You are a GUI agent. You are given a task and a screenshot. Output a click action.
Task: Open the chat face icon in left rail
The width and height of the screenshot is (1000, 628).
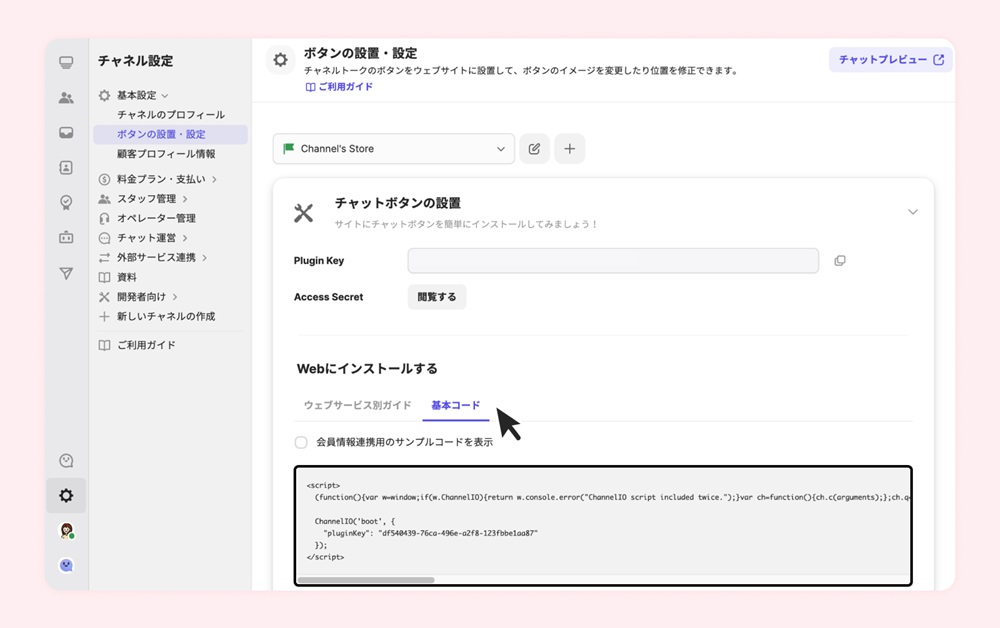click(66, 460)
